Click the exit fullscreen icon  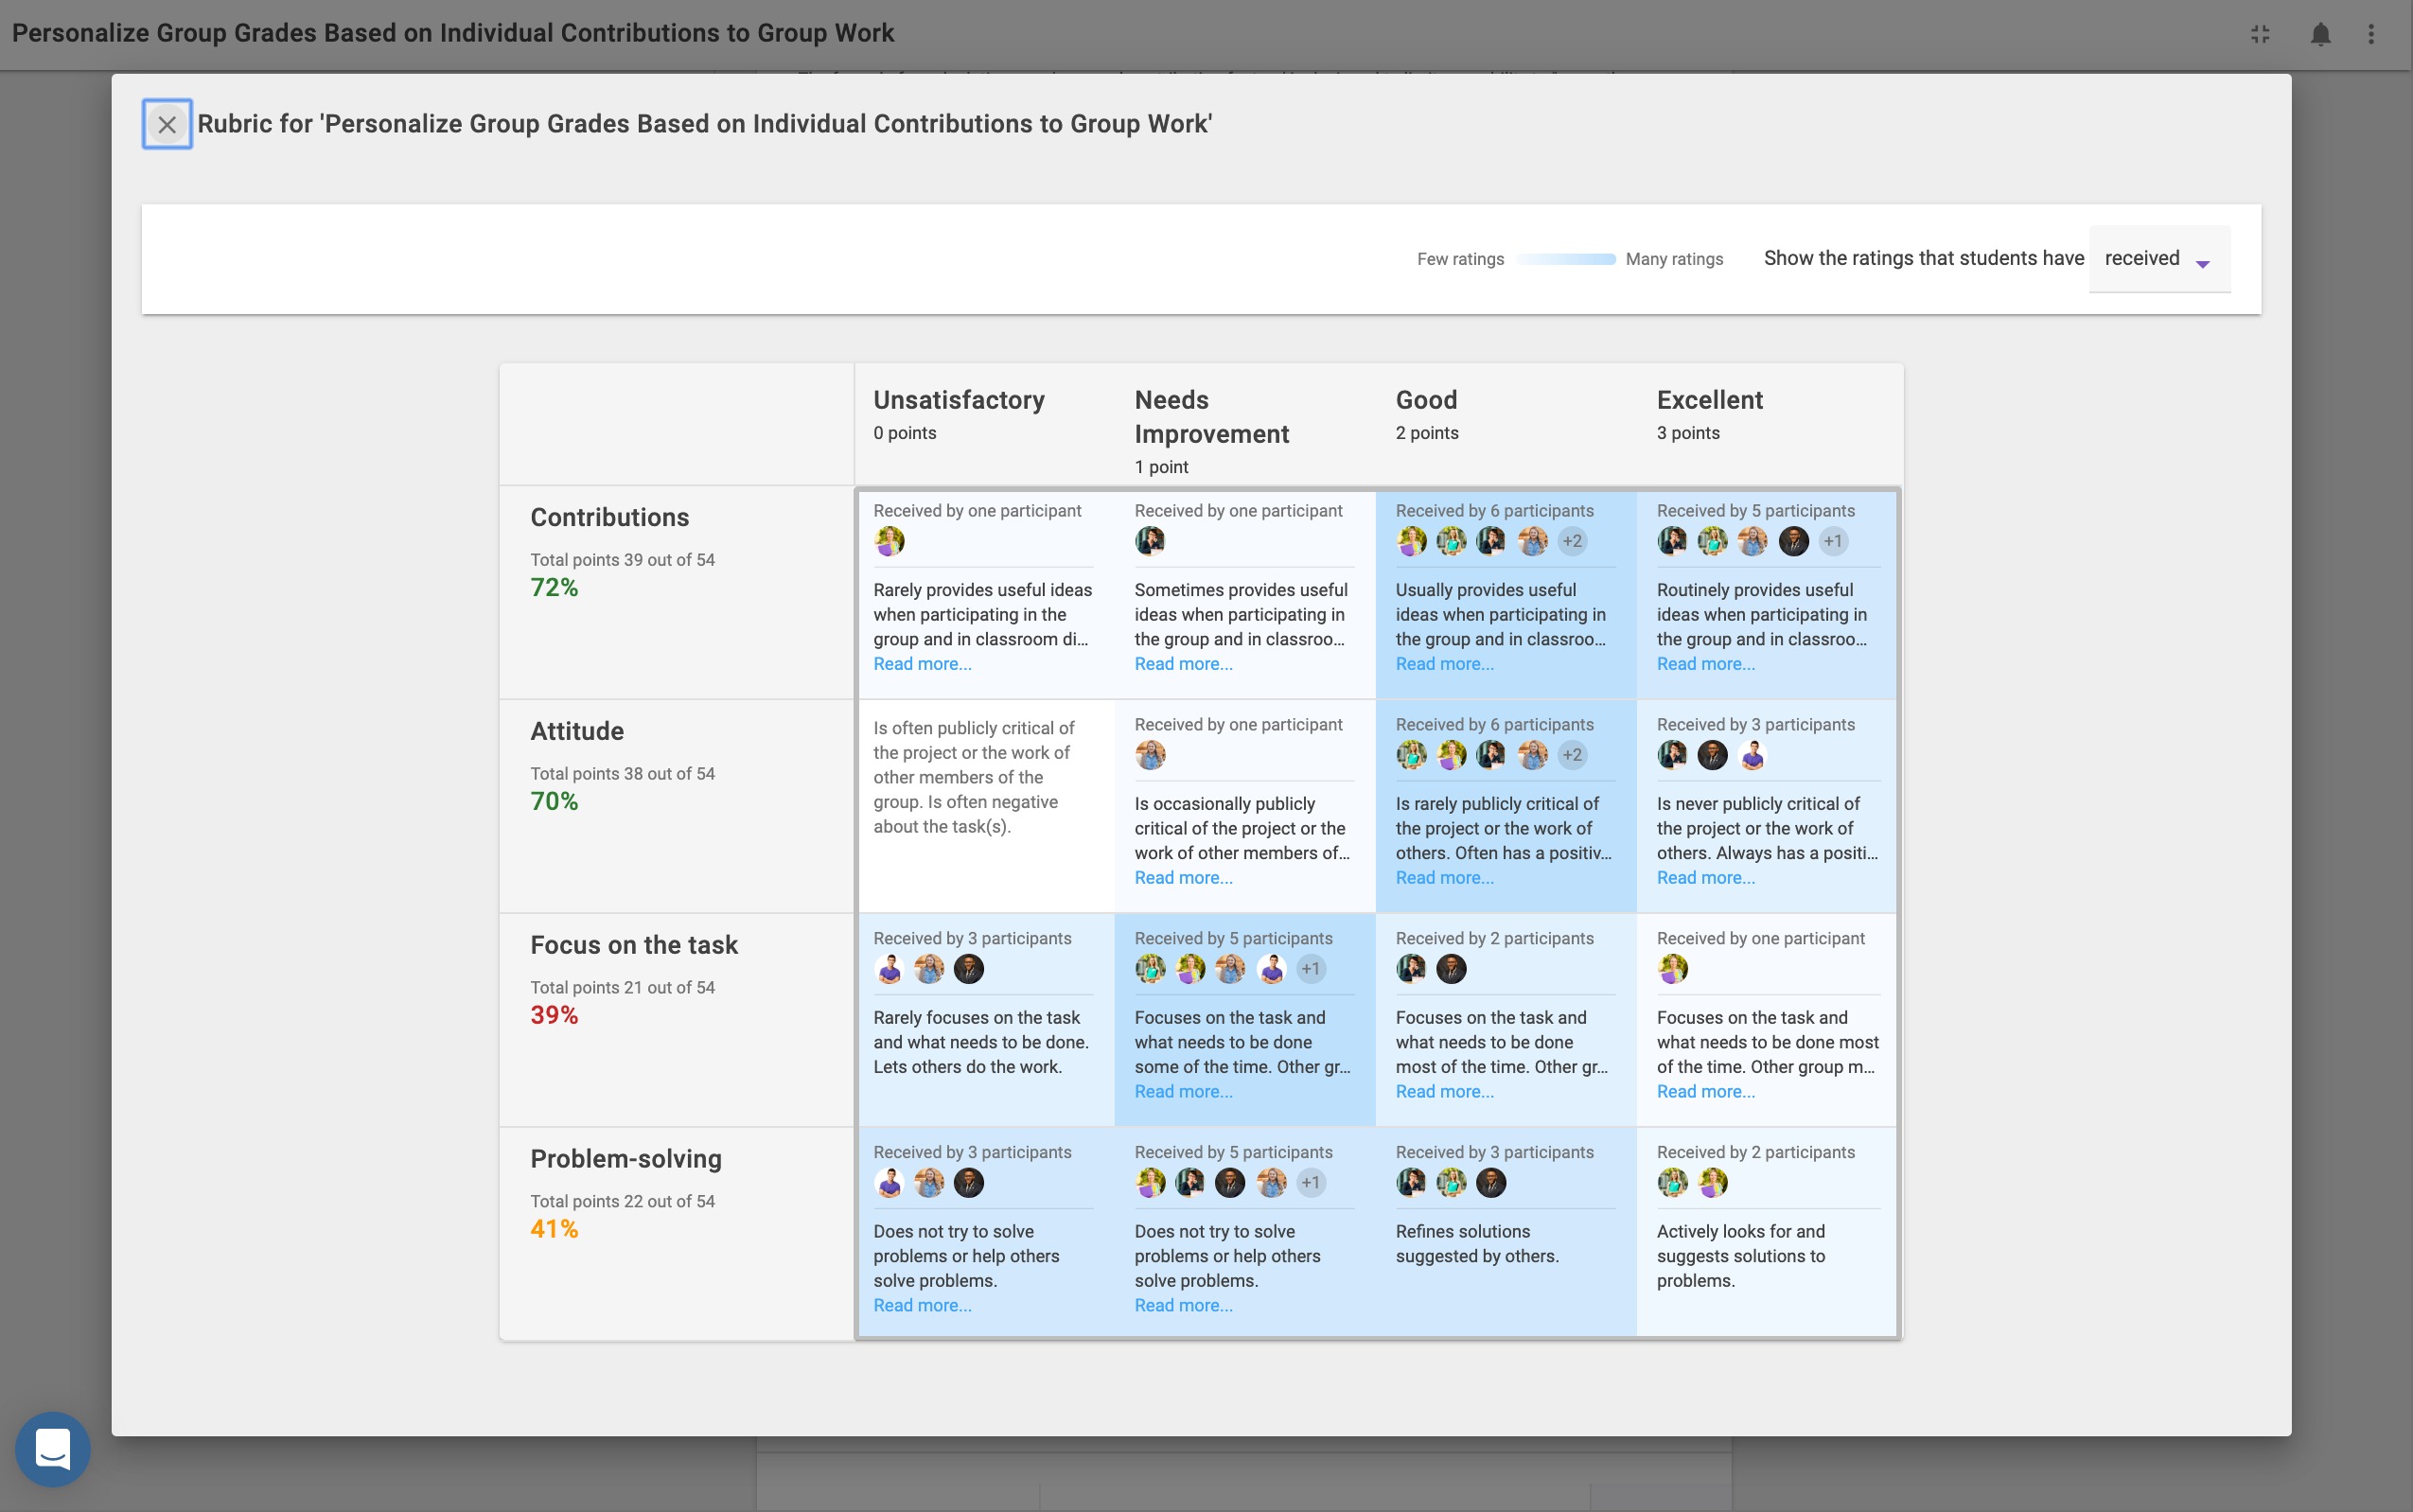pyautogui.click(x=2260, y=34)
